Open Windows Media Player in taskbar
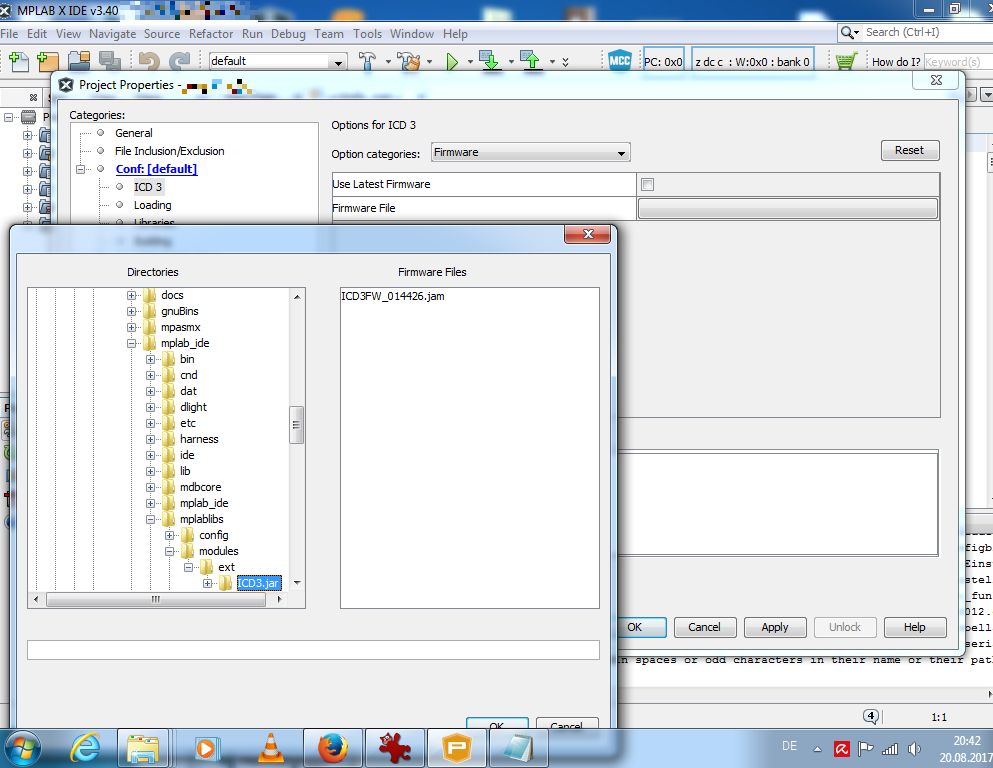 click(x=205, y=748)
